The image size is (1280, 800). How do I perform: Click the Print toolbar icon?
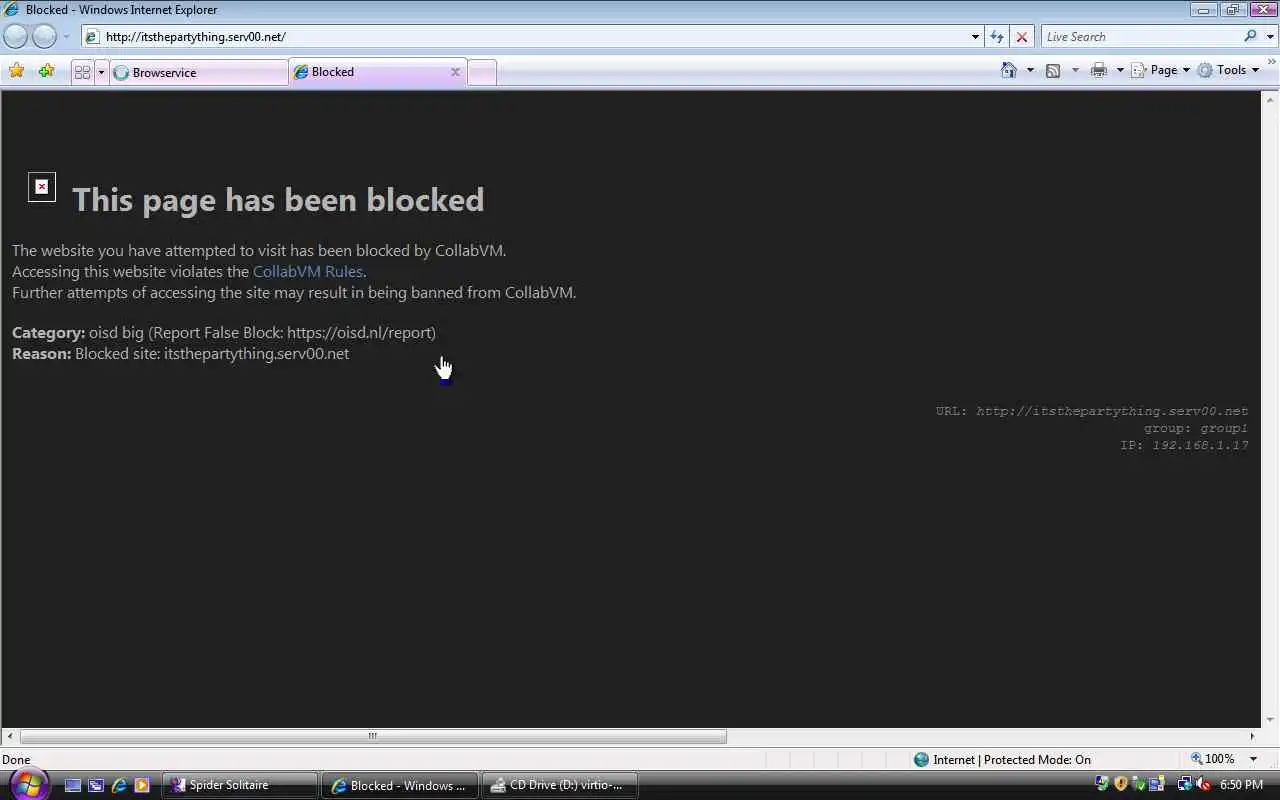(x=1099, y=70)
